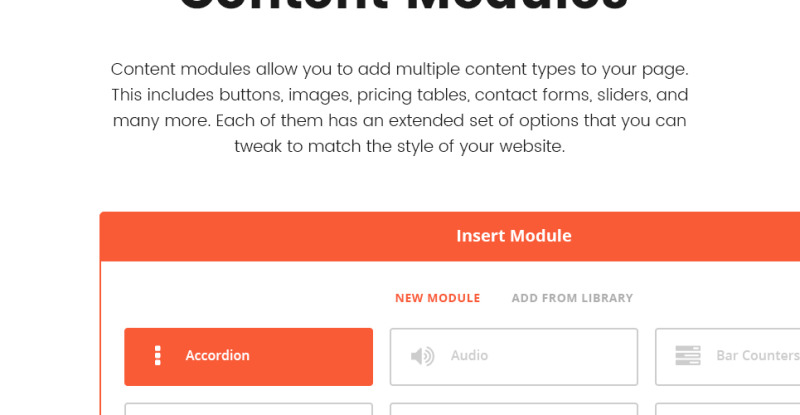The image size is (800, 415).
Task: Click the module box below Audio
Action: pyautogui.click(x=514, y=409)
